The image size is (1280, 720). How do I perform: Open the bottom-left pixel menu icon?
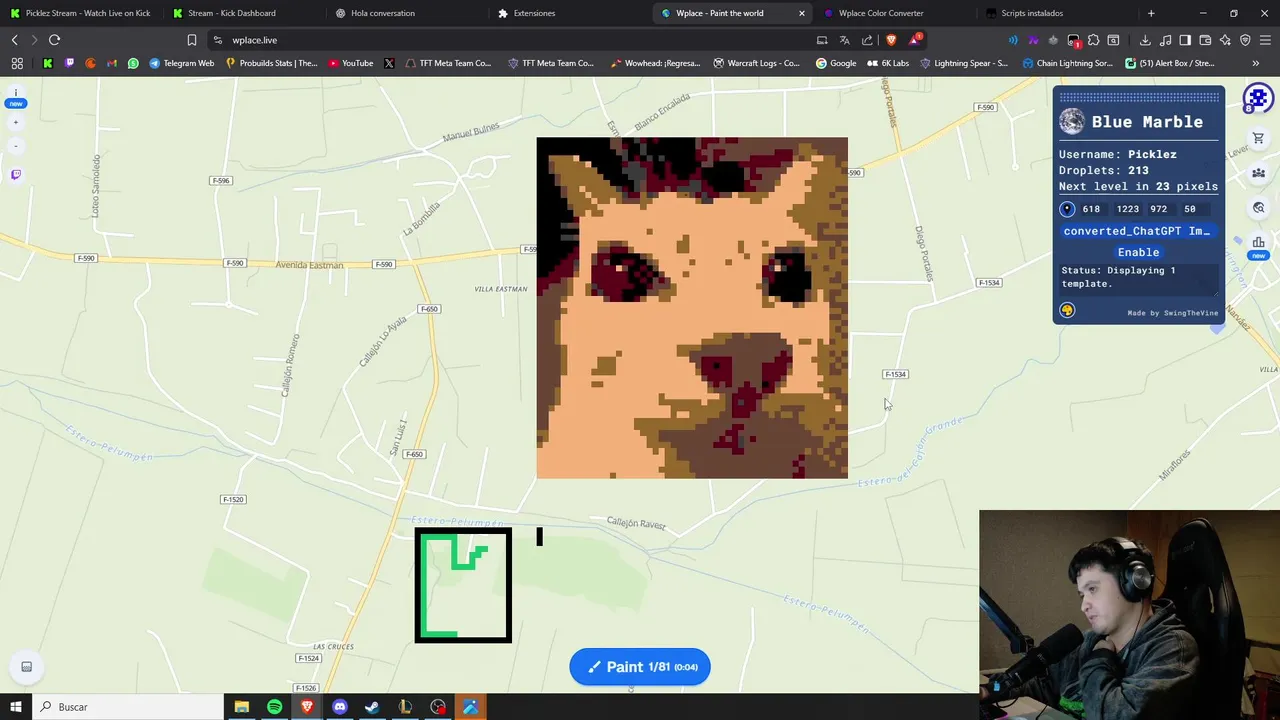click(27, 667)
